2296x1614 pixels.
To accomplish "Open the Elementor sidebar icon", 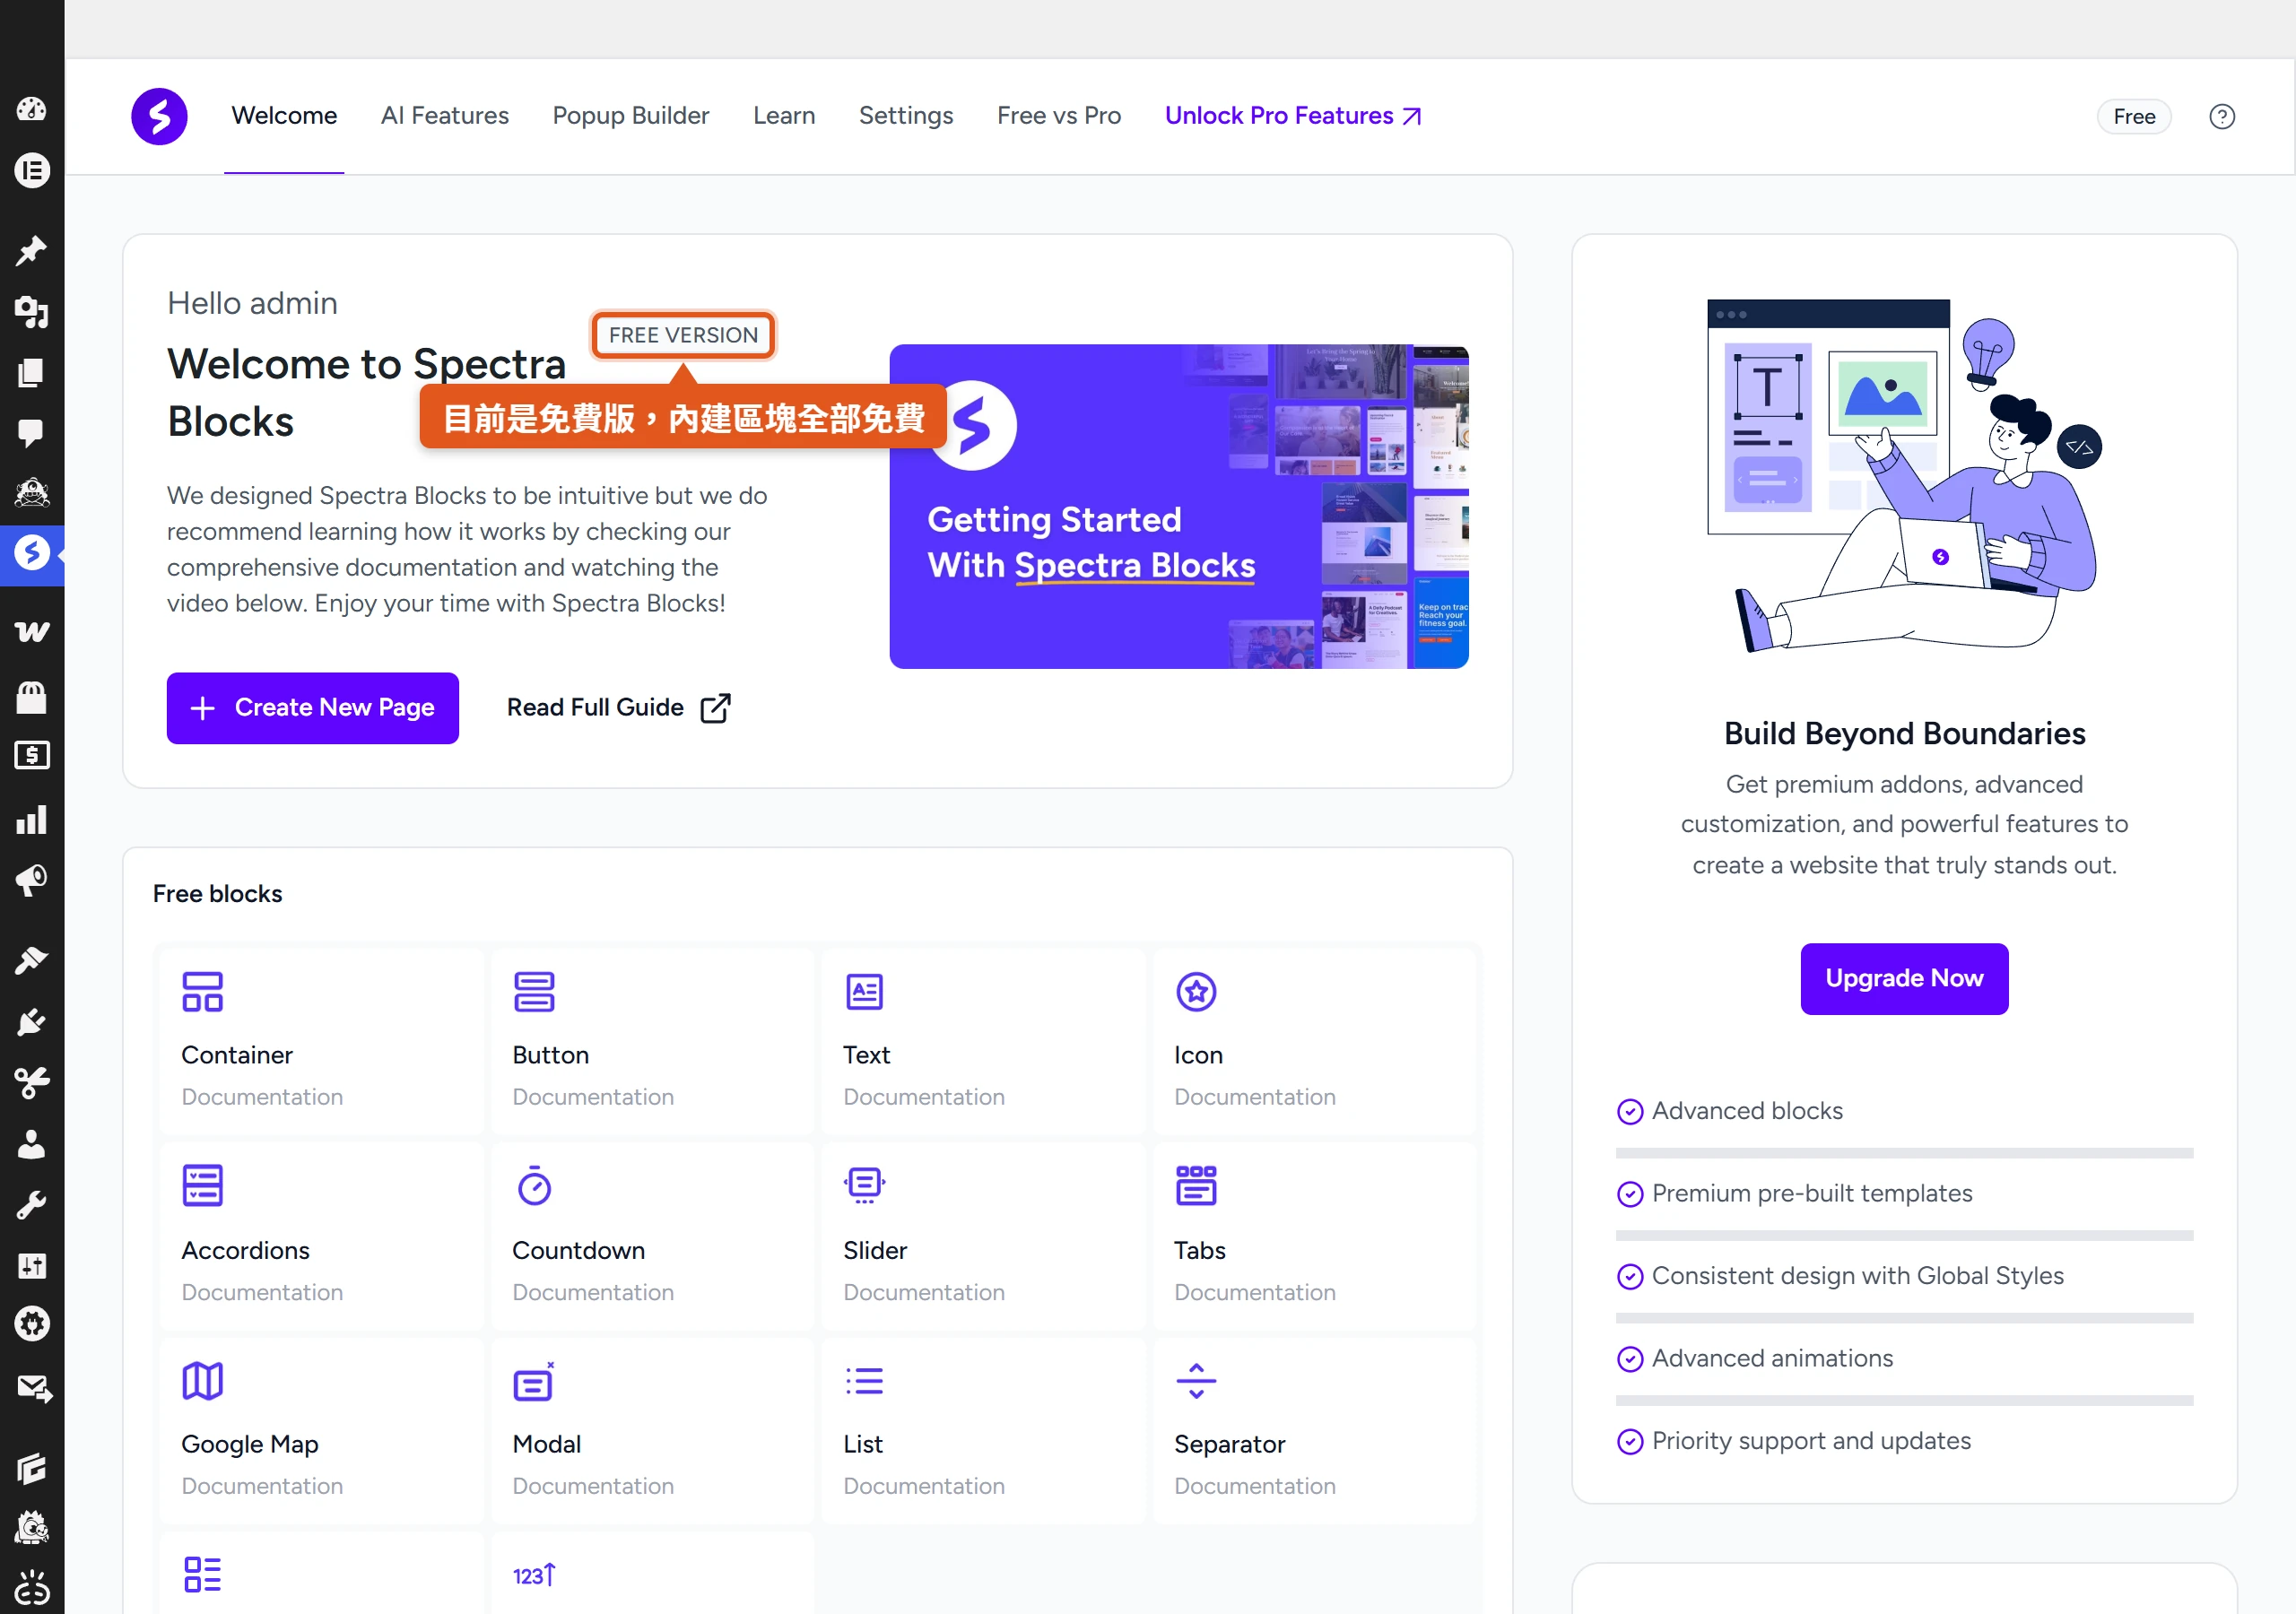I will [31, 170].
